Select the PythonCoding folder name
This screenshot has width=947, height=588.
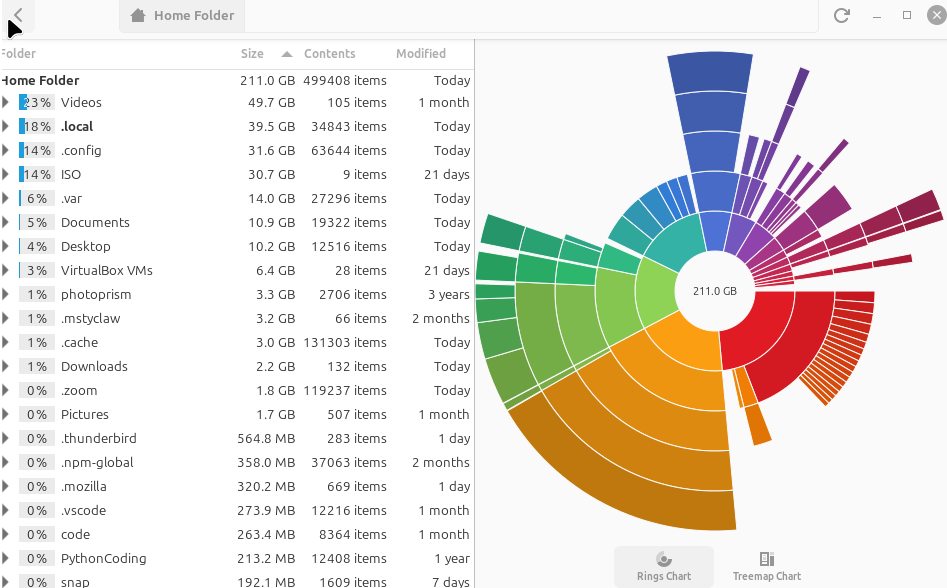click(103, 558)
